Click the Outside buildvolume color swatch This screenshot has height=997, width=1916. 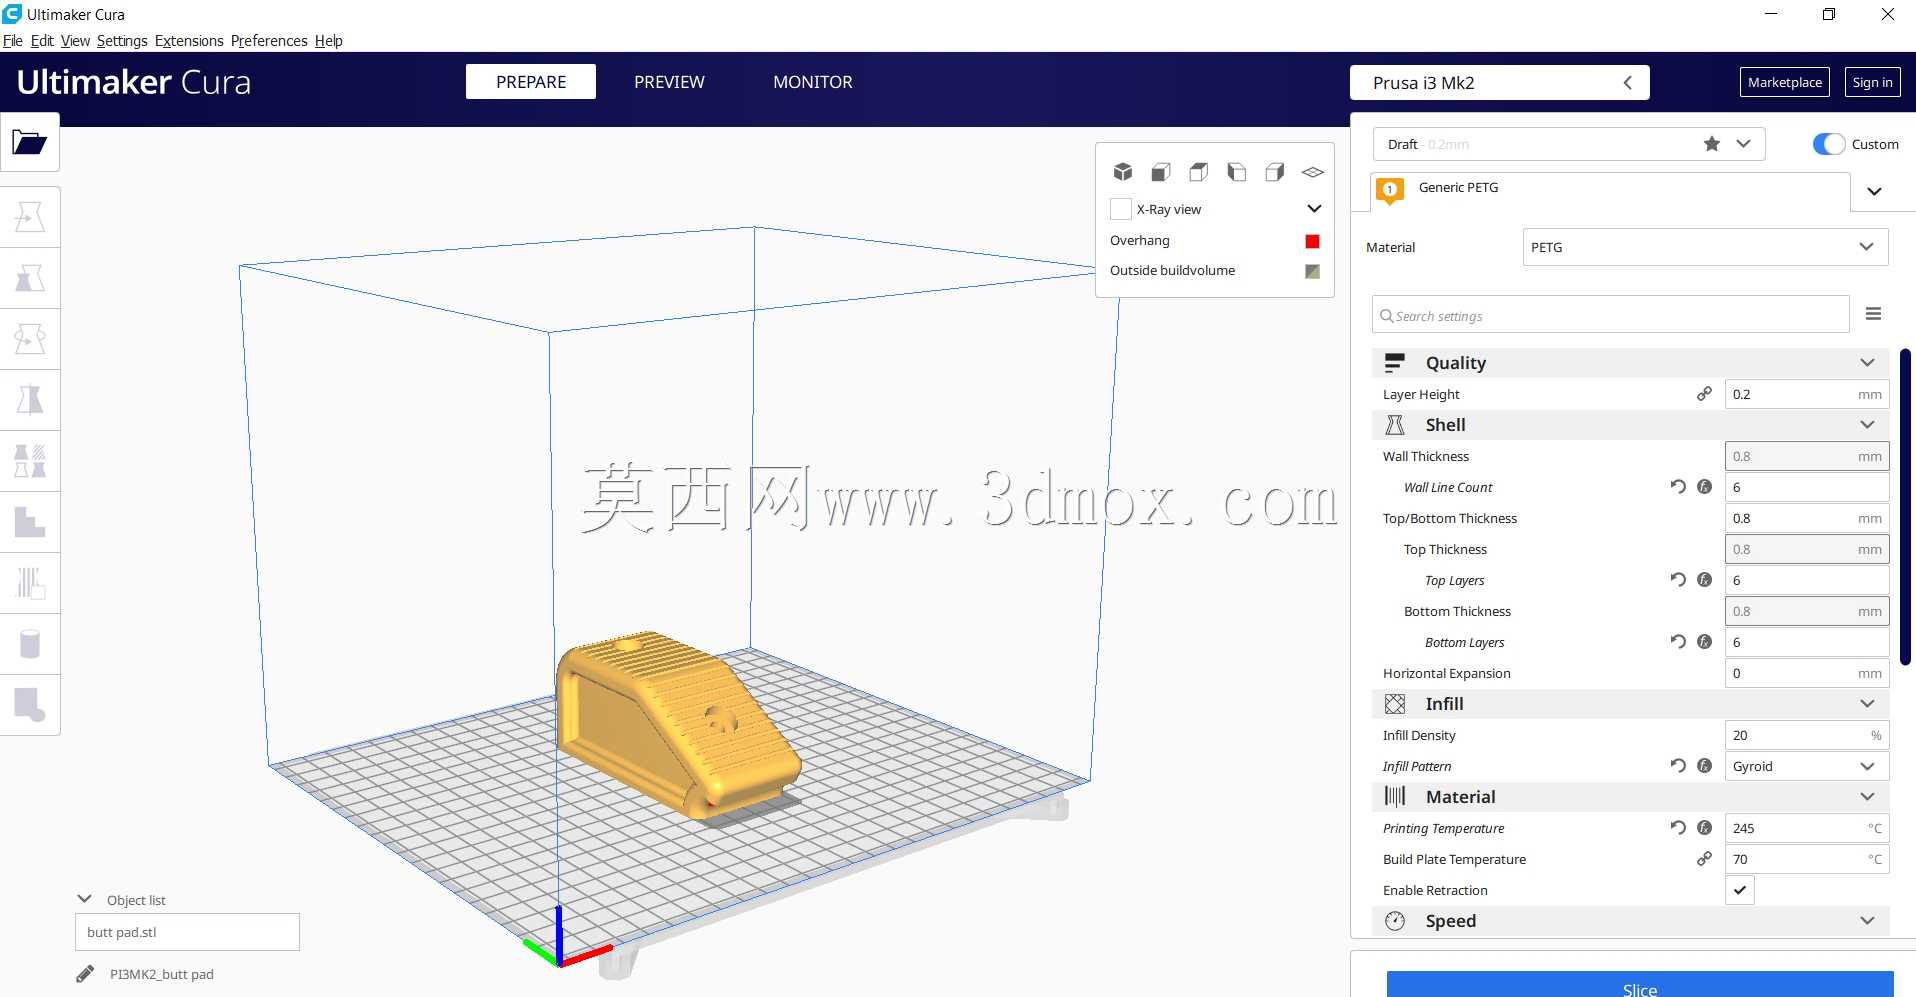pyautogui.click(x=1313, y=271)
